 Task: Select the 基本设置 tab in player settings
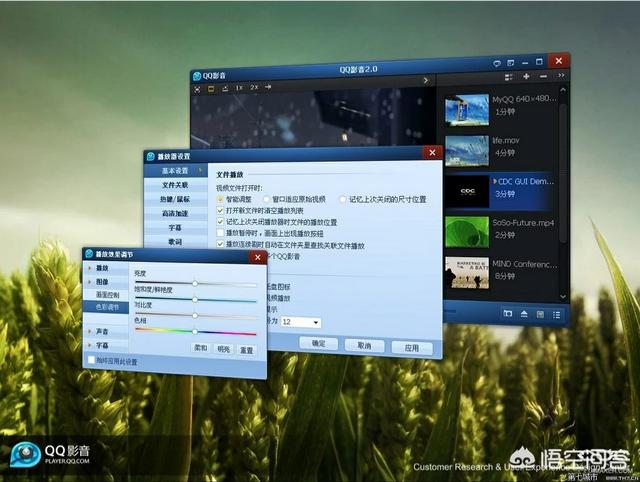pyautogui.click(x=176, y=171)
